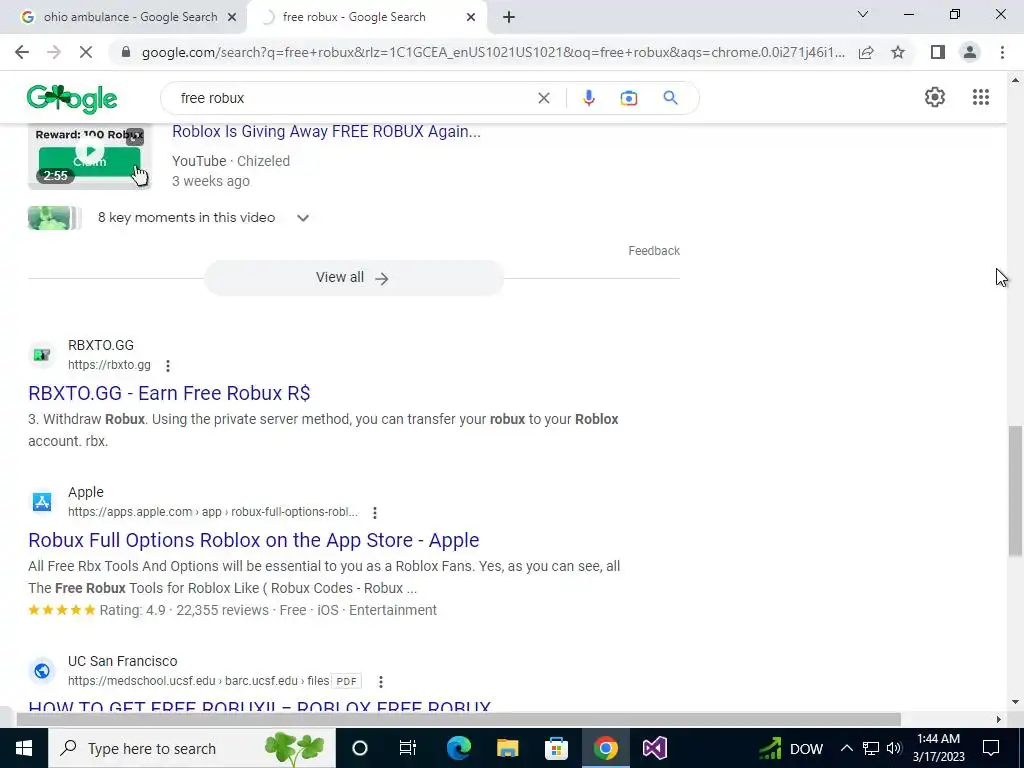1024x768 pixels.
Task: Stop loading the page with the X button
Action: (86, 52)
